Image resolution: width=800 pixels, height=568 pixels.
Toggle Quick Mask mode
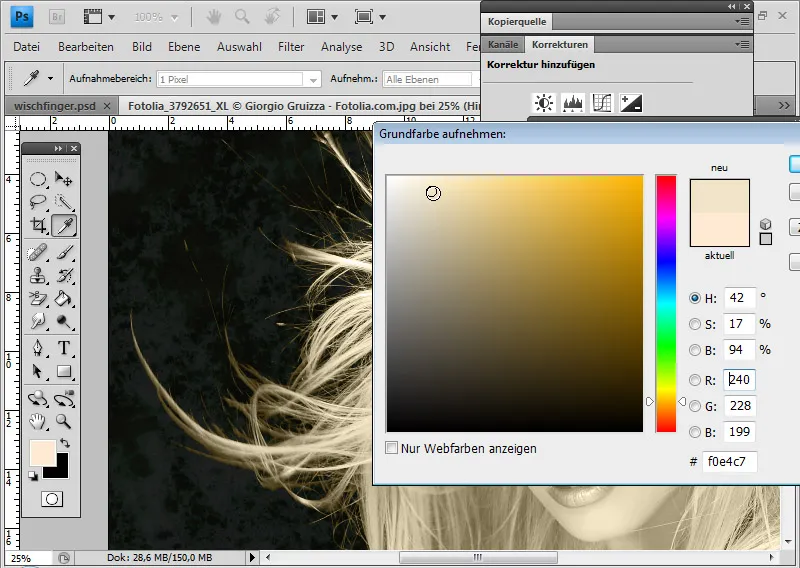52,499
